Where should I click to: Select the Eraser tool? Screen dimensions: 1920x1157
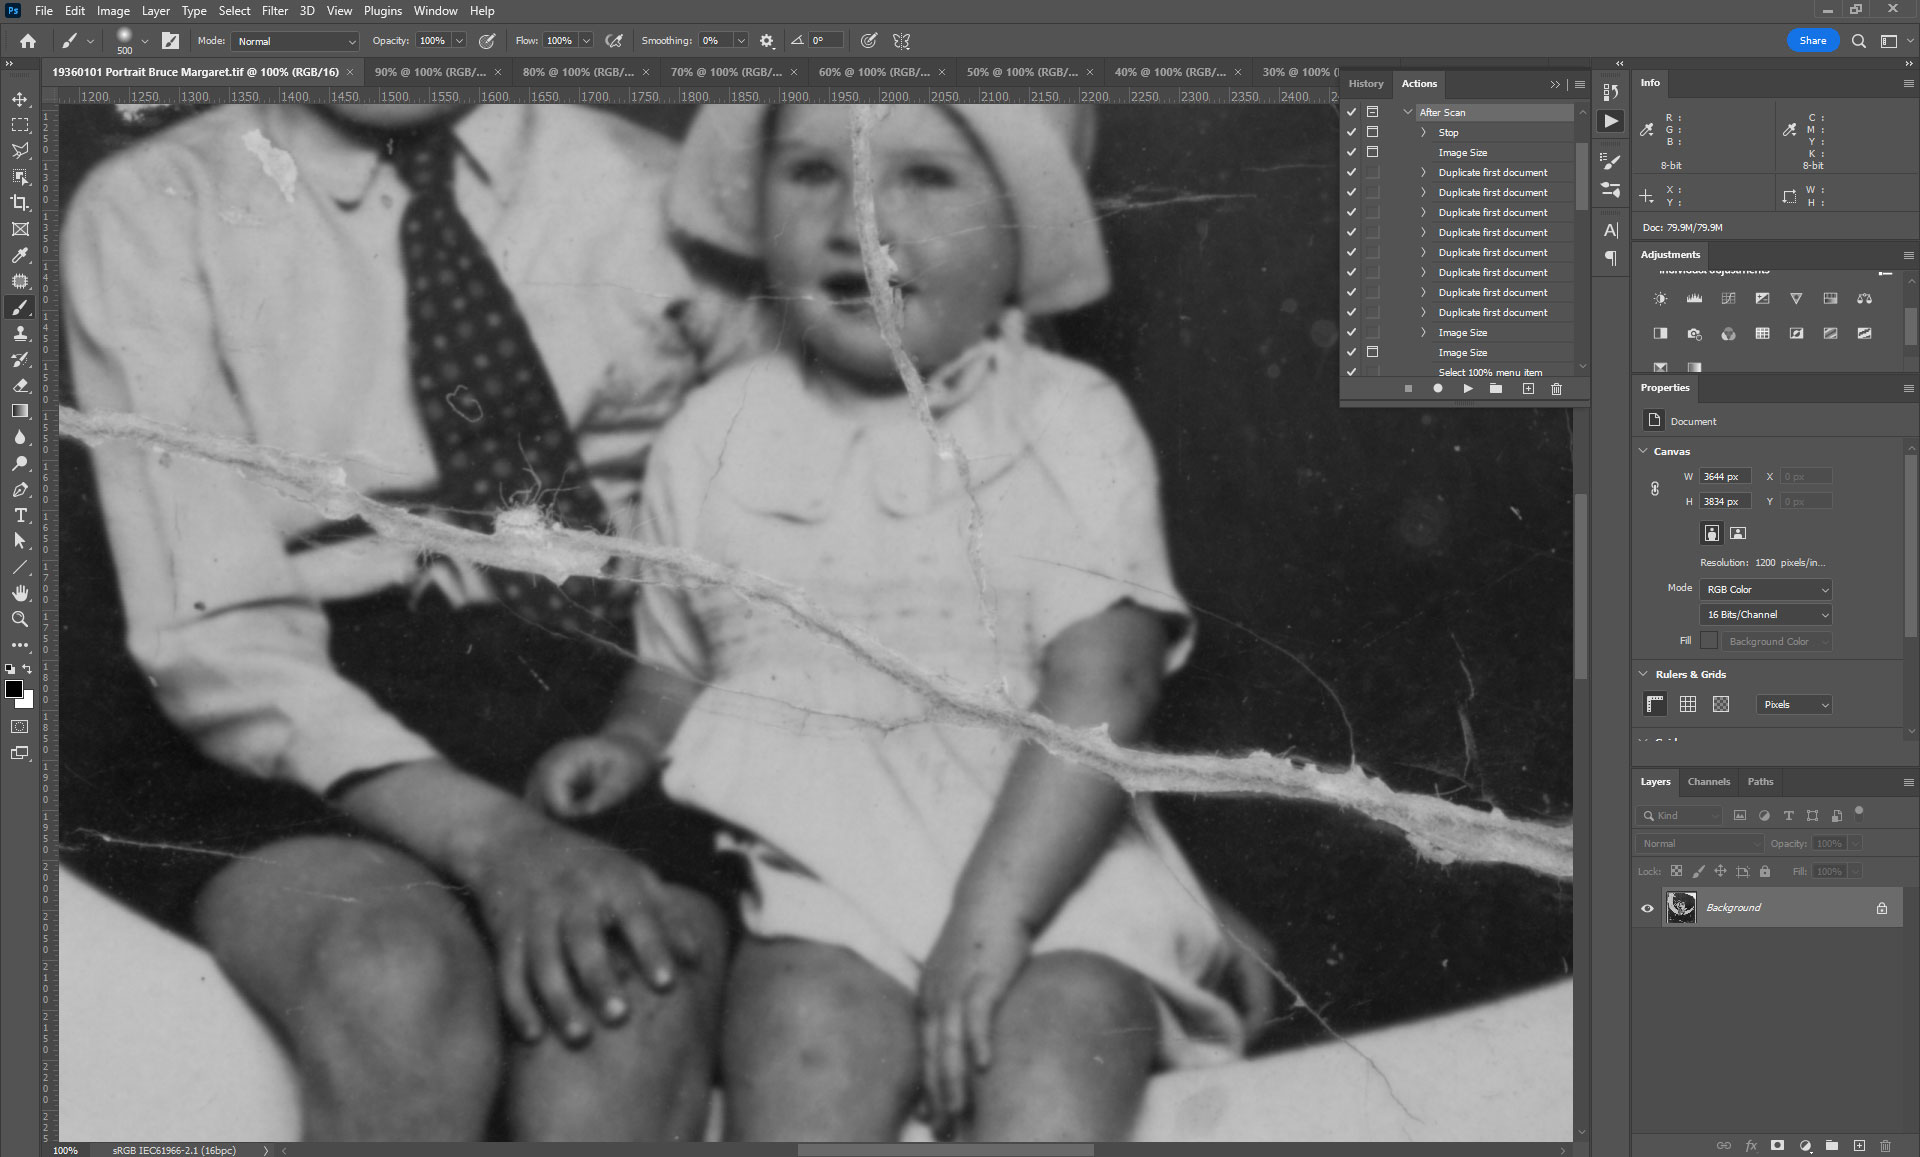(20, 385)
